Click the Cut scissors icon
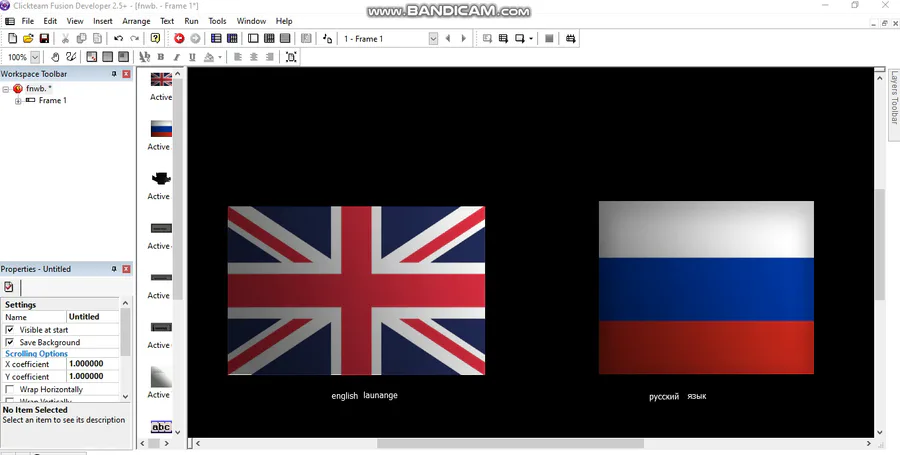 click(65, 38)
